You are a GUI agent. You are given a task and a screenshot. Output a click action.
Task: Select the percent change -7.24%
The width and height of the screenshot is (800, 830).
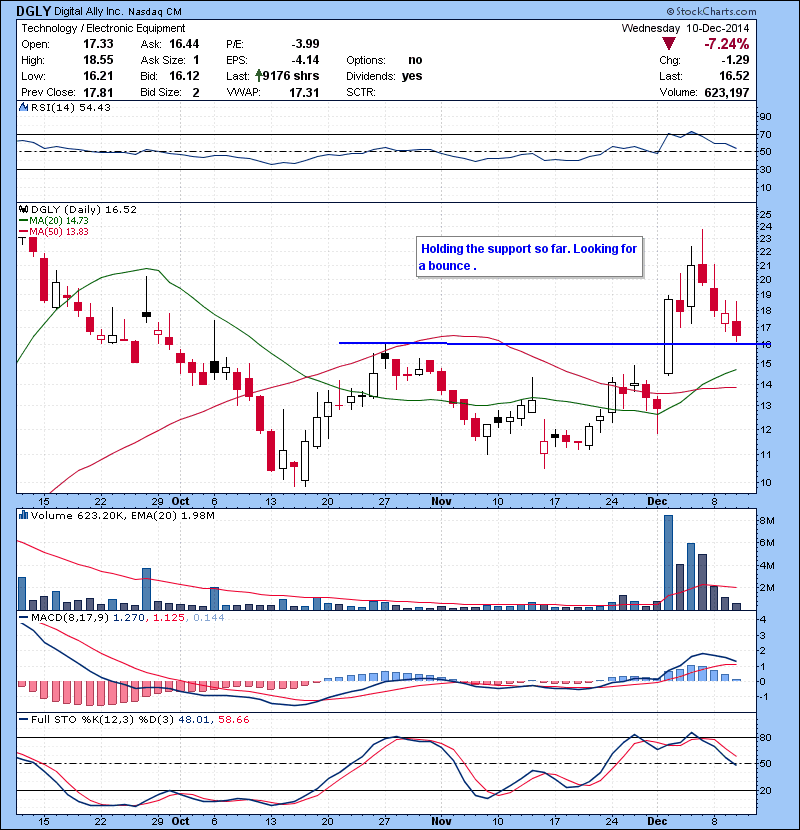(726, 43)
